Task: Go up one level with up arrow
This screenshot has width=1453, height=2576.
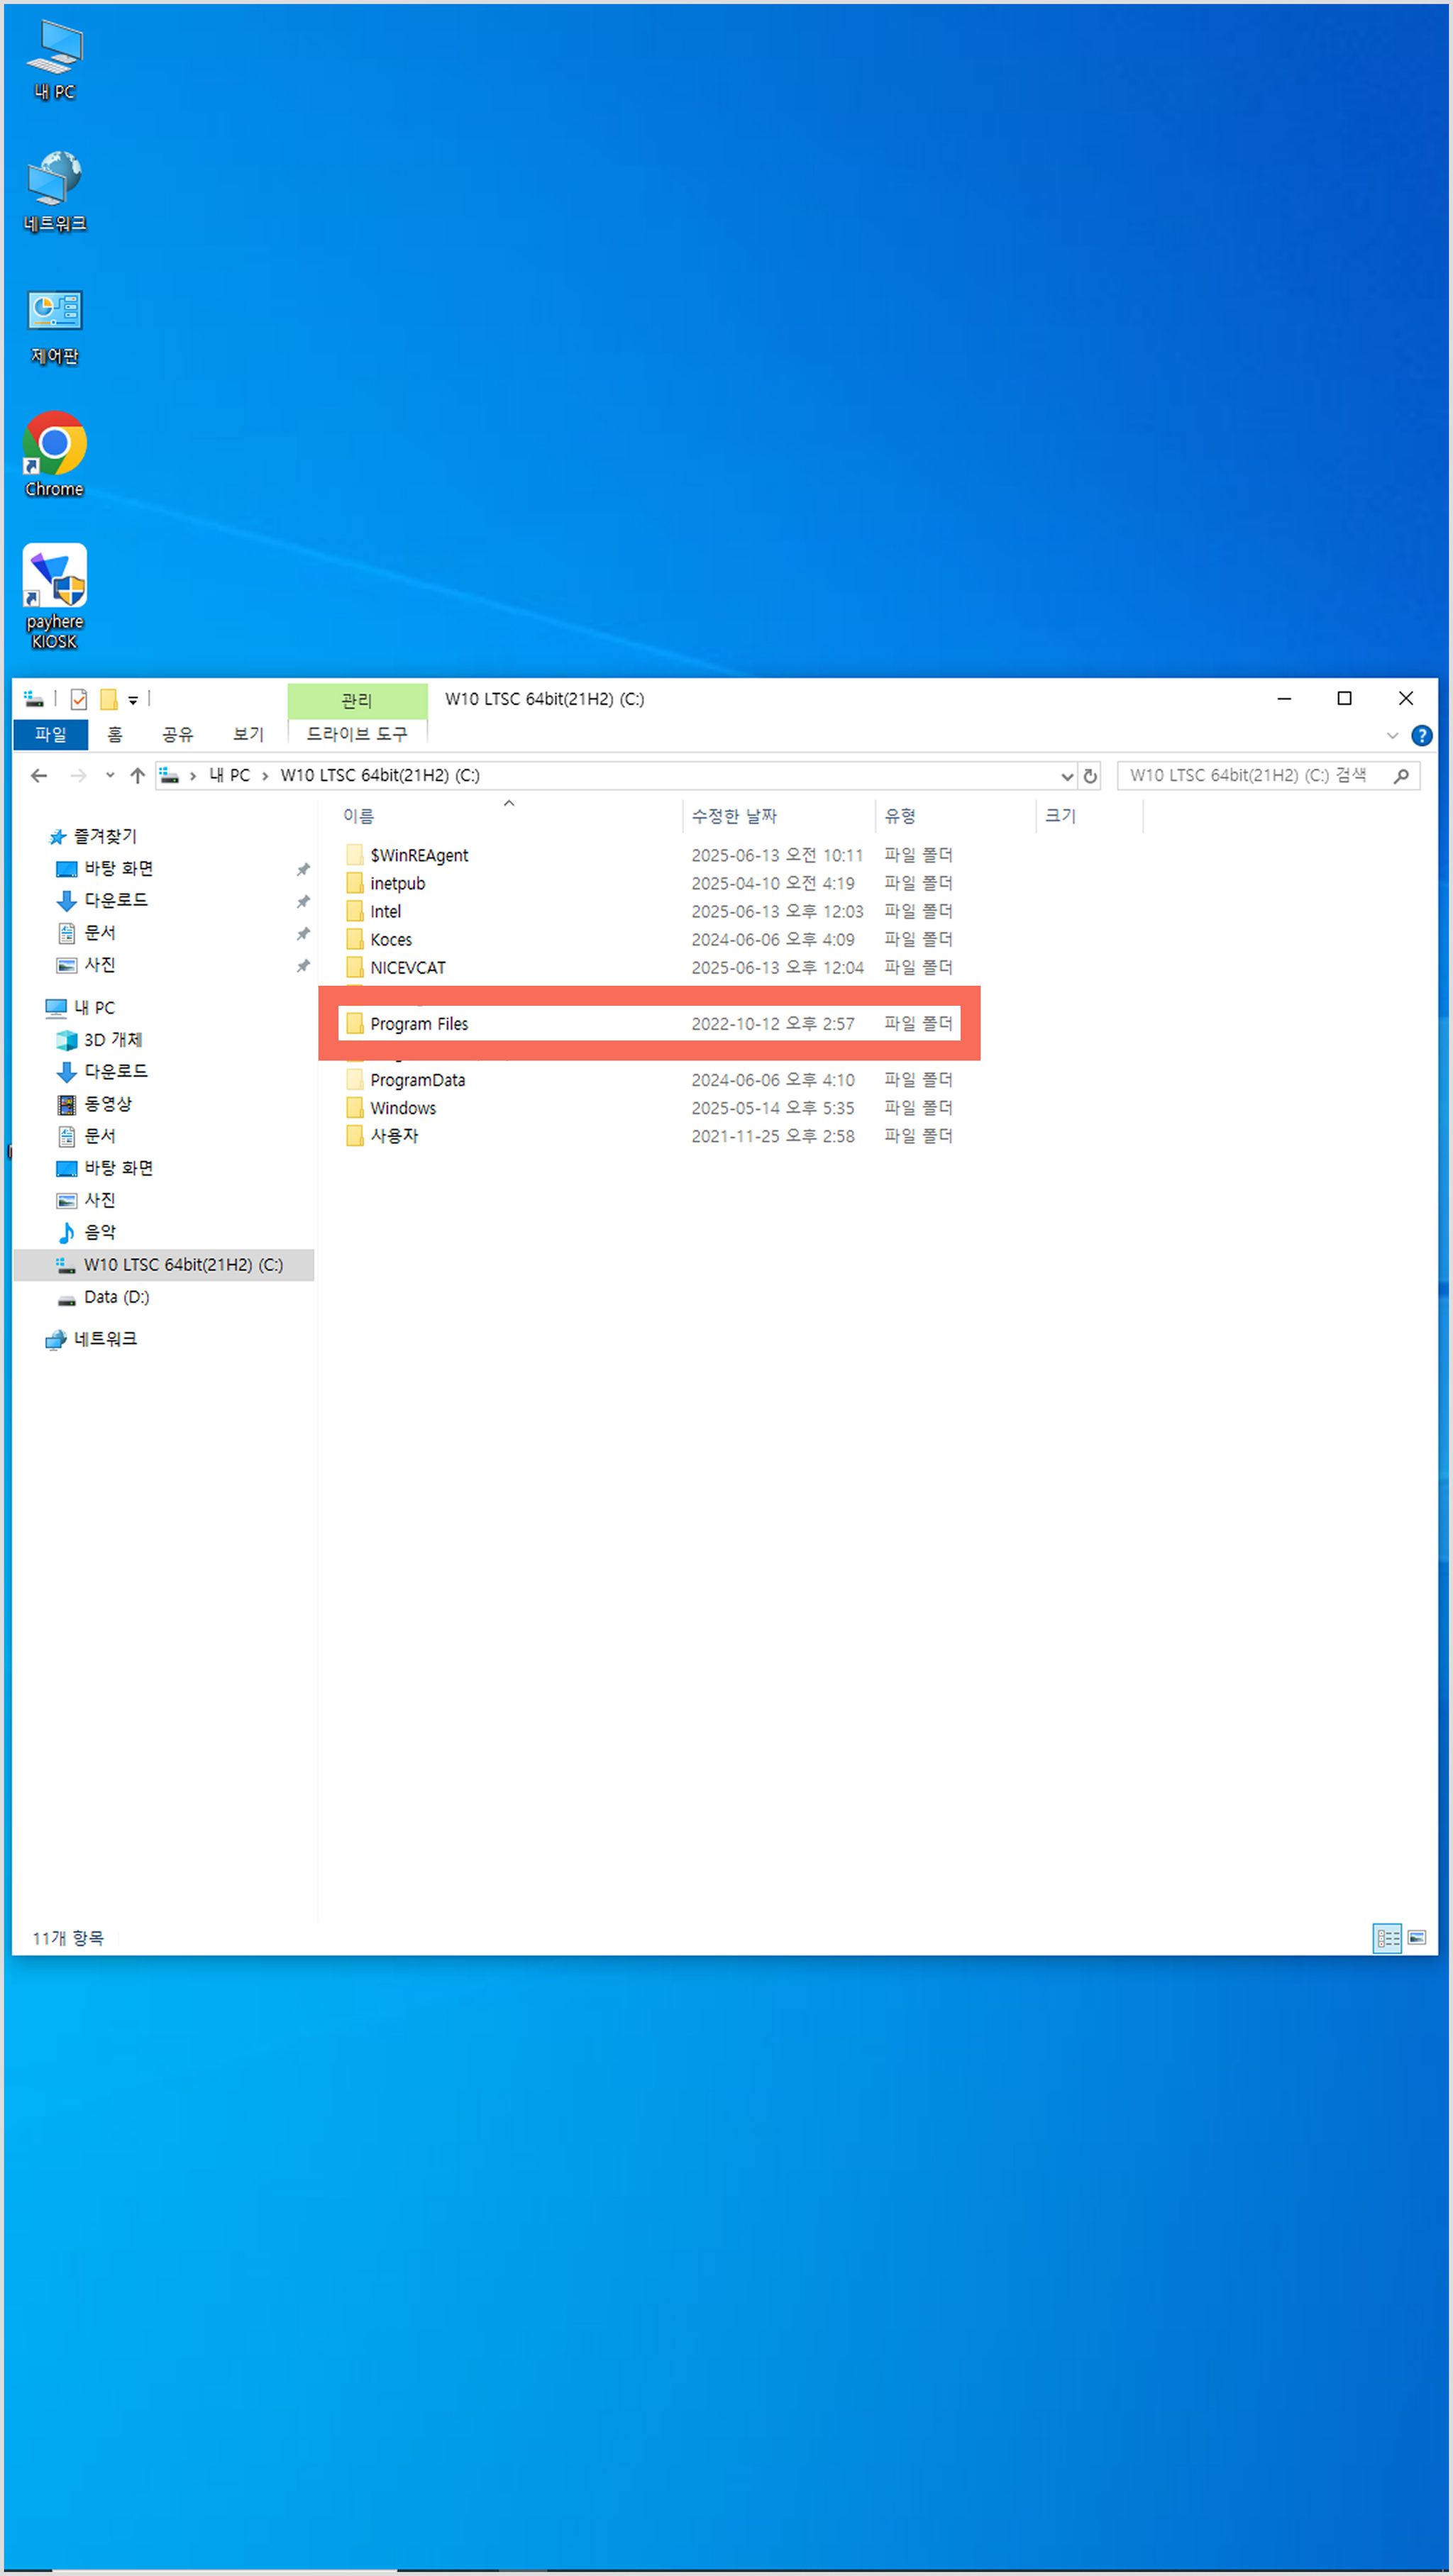Action: tap(138, 775)
